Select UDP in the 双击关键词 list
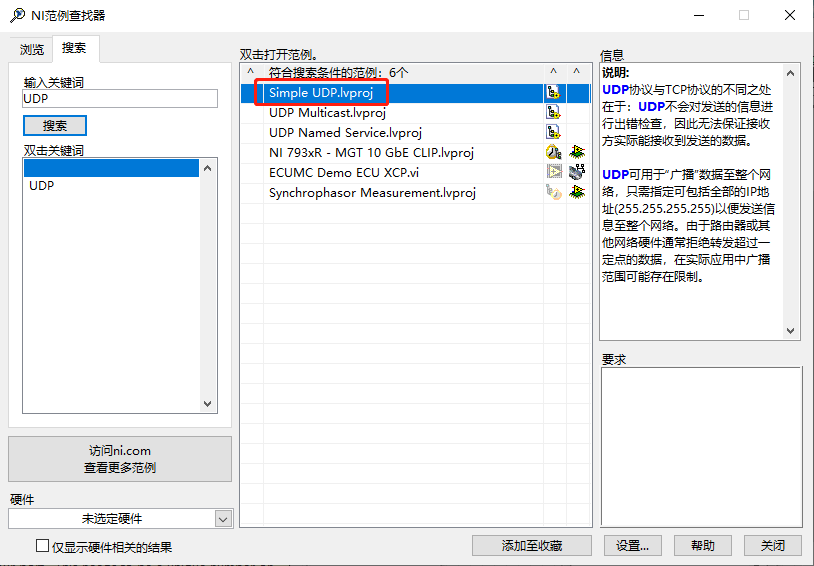Image resolution: width=814 pixels, height=566 pixels. (42, 185)
